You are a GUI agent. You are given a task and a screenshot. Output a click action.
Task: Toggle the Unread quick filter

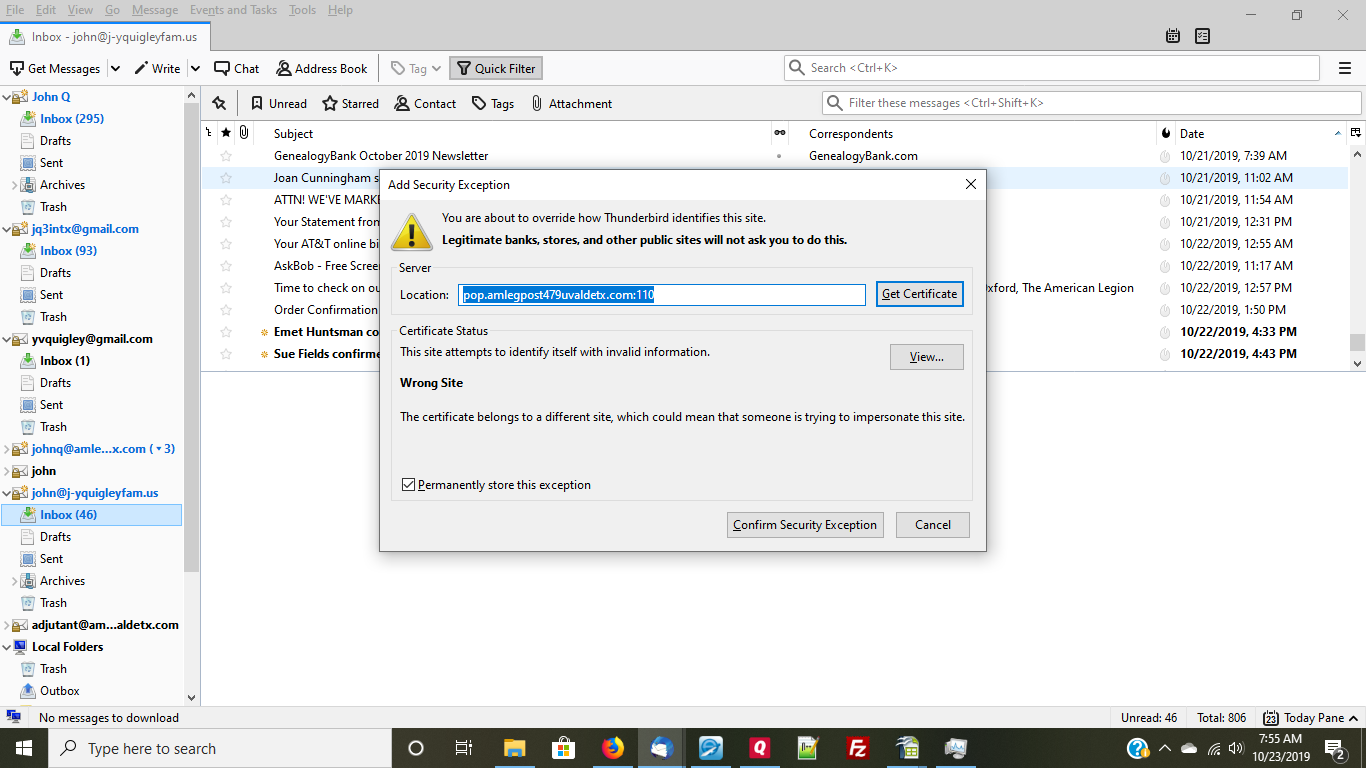278,104
